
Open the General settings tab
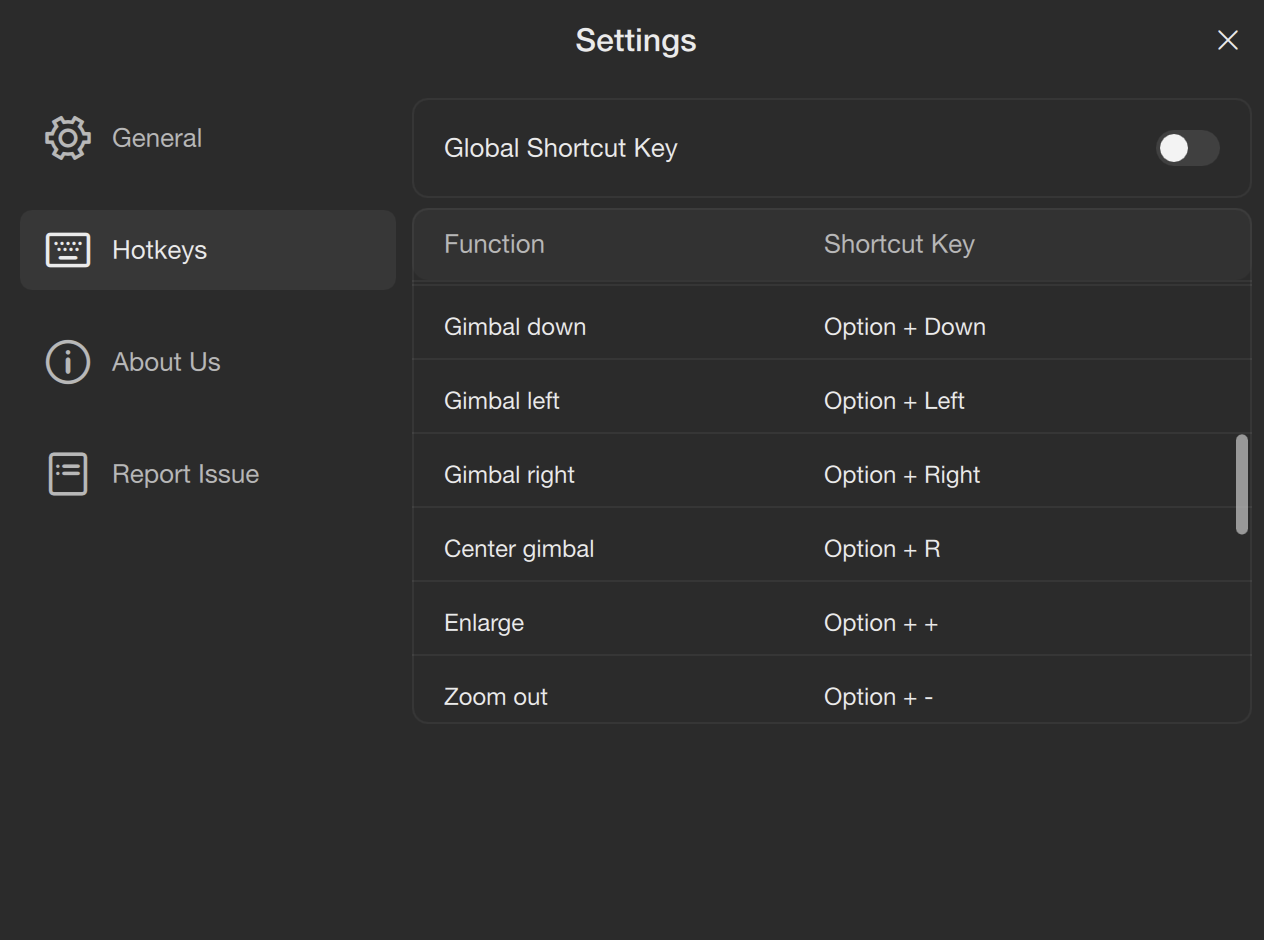coord(157,138)
